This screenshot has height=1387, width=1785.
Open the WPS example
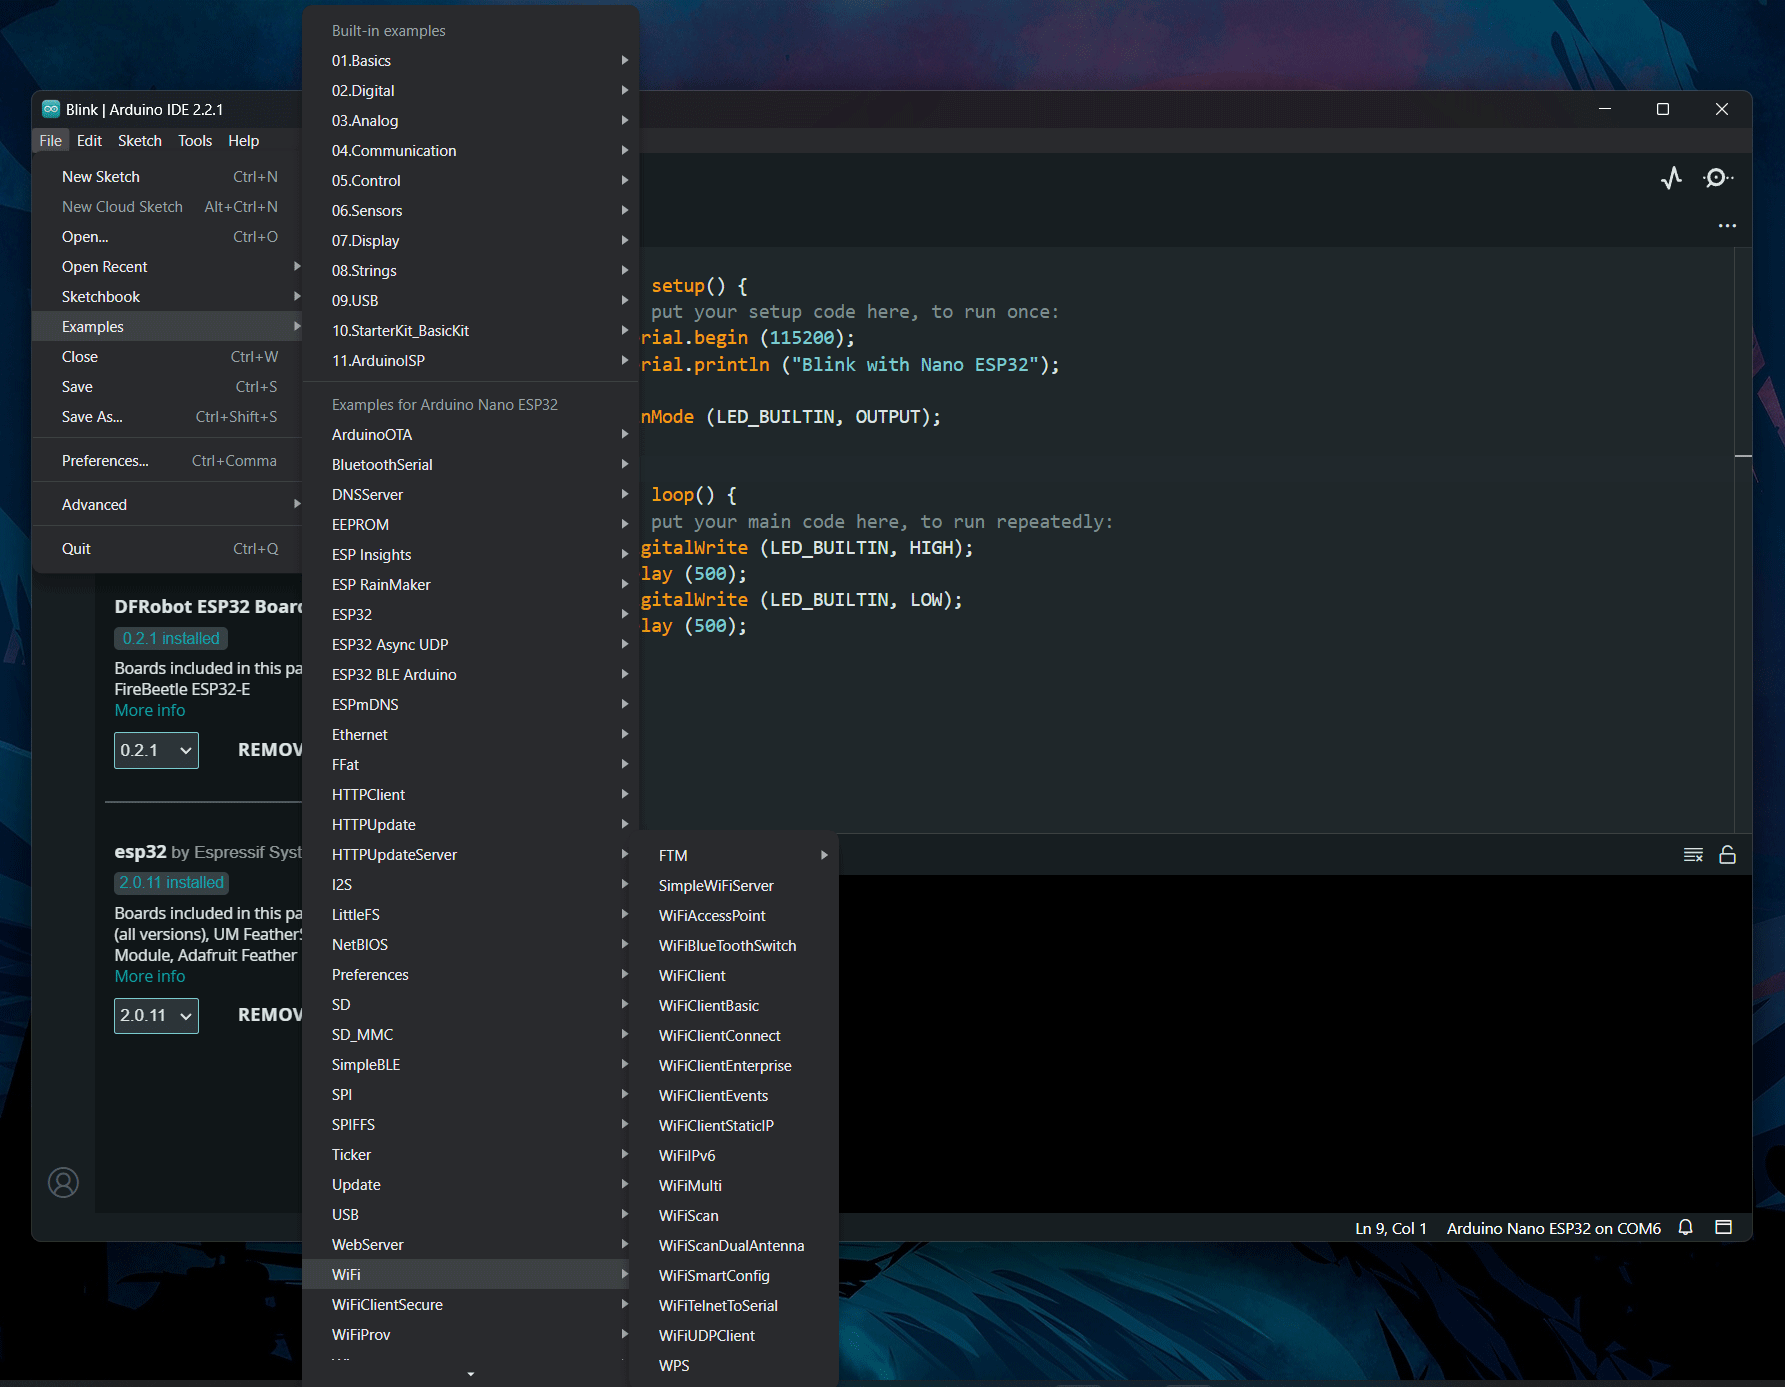[734, 1366]
